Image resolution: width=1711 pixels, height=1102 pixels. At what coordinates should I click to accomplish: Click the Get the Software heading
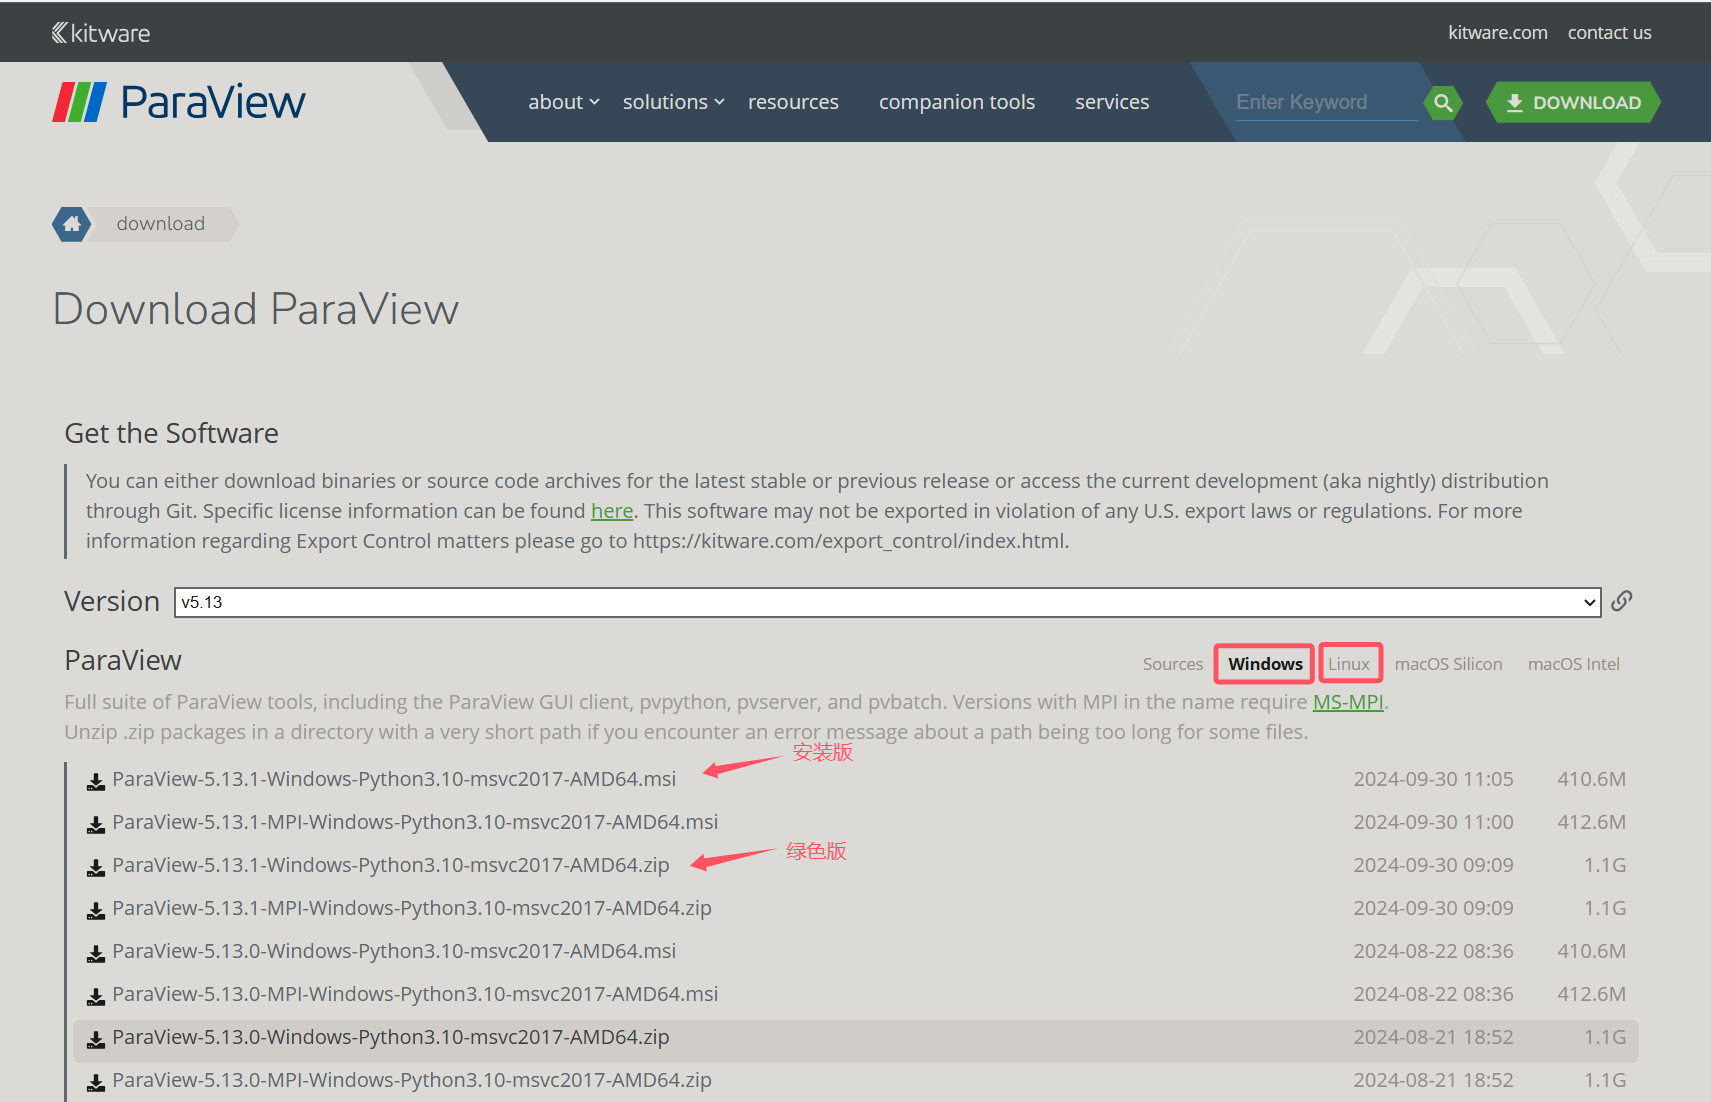coord(171,433)
